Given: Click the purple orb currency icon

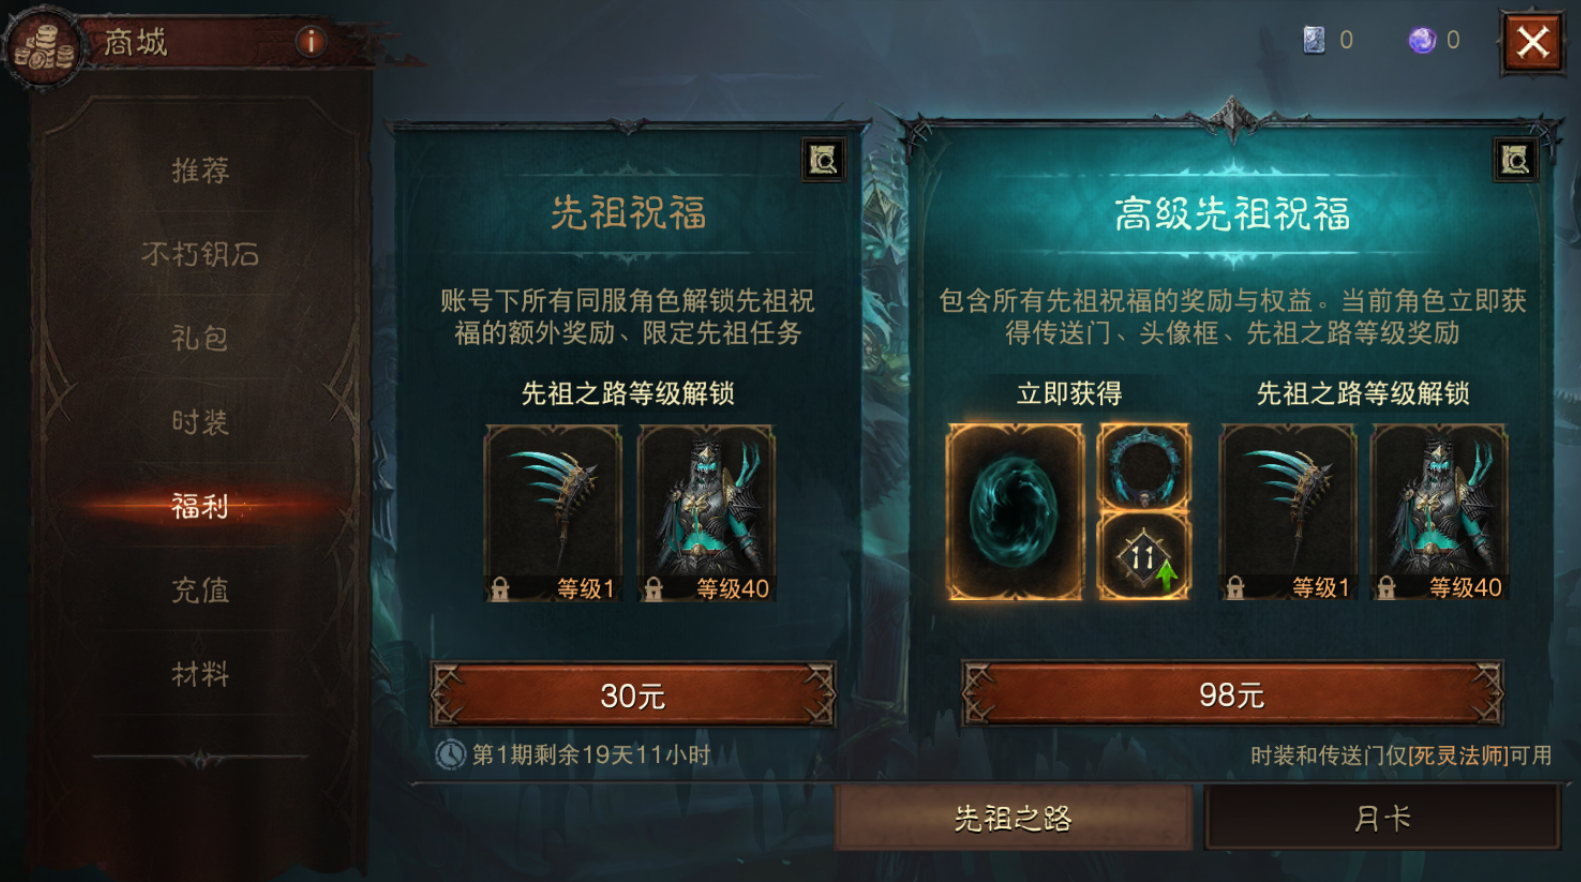Looking at the screenshot, I should click(1422, 40).
